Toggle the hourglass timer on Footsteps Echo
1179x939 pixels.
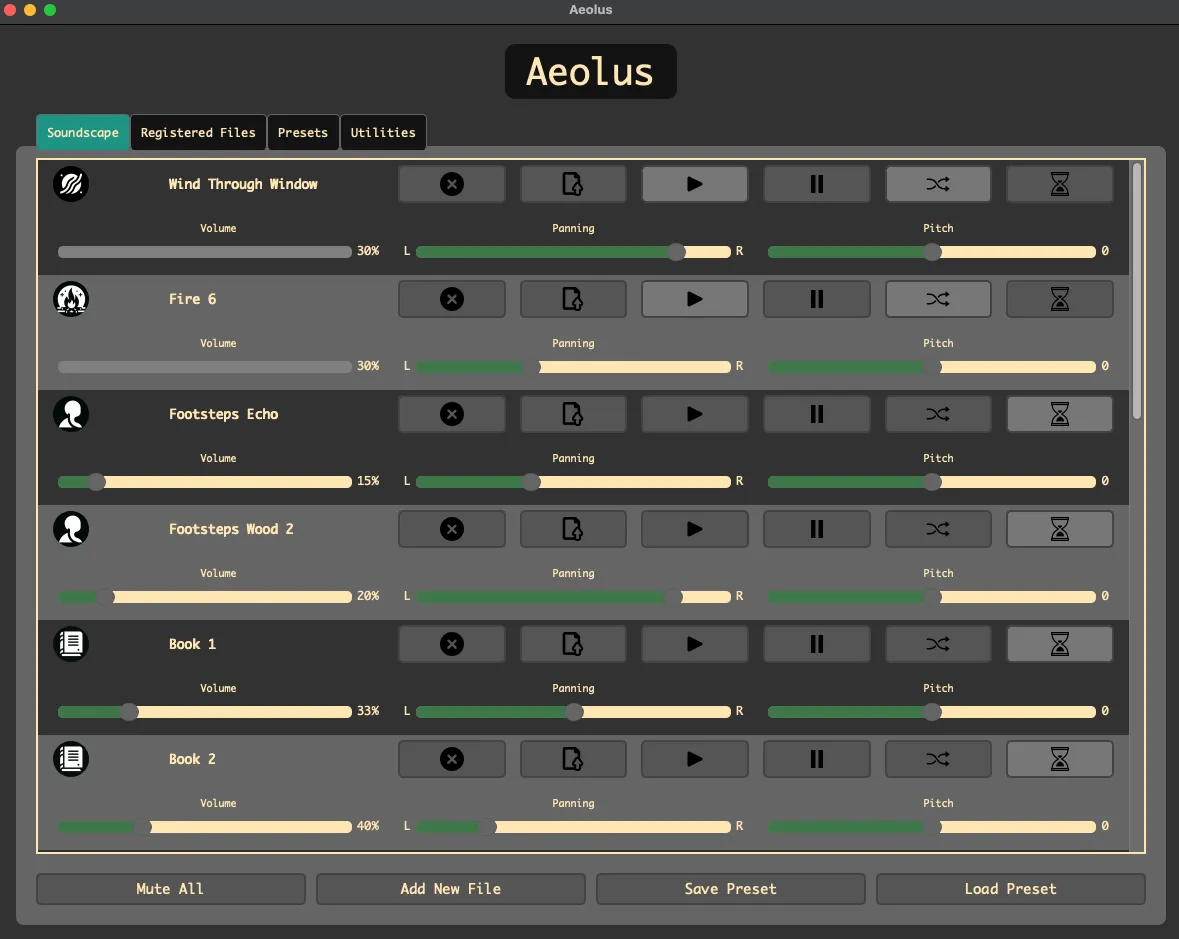[1060, 413]
